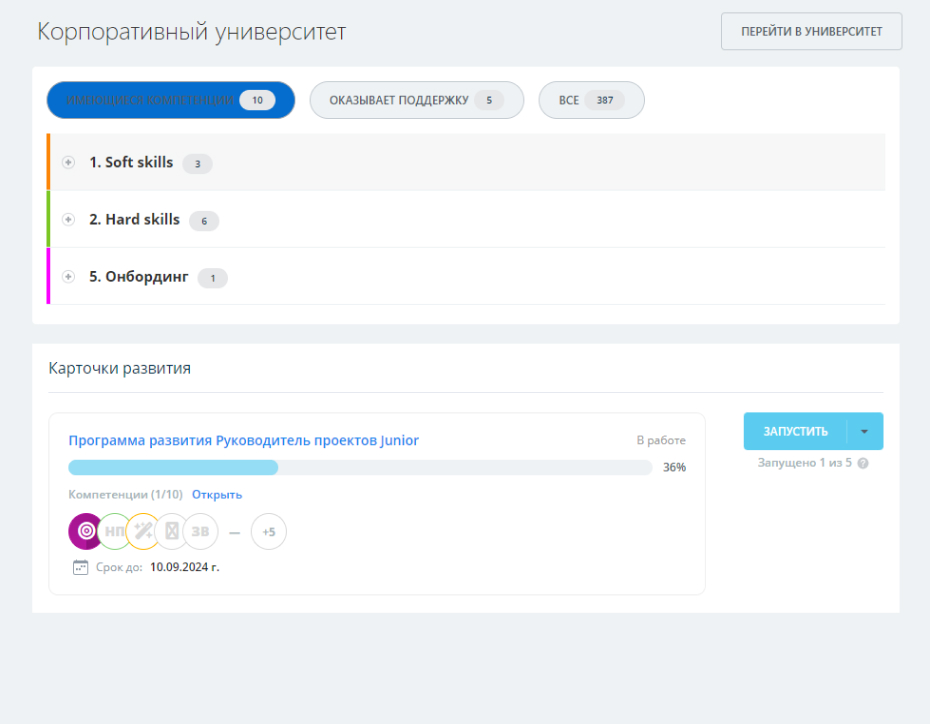The width and height of the screenshot is (930, 724).
Task: Expand the Soft skills section plus icon
Action: 68,162
